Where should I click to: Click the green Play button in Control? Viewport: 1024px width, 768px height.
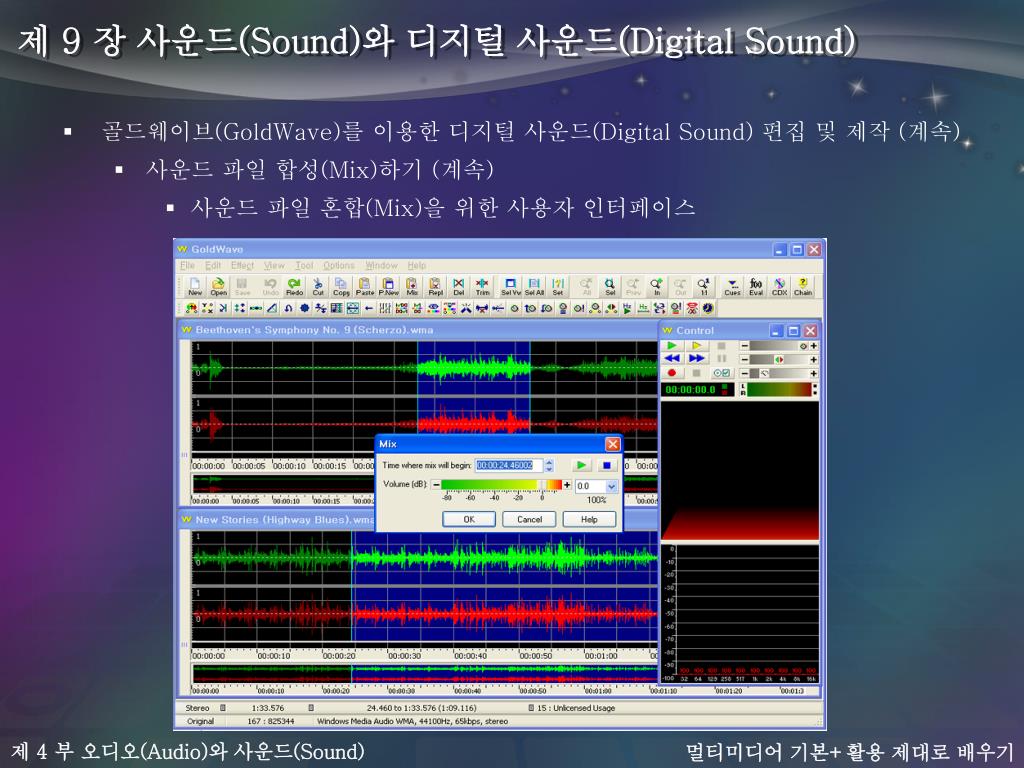(x=672, y=345)
